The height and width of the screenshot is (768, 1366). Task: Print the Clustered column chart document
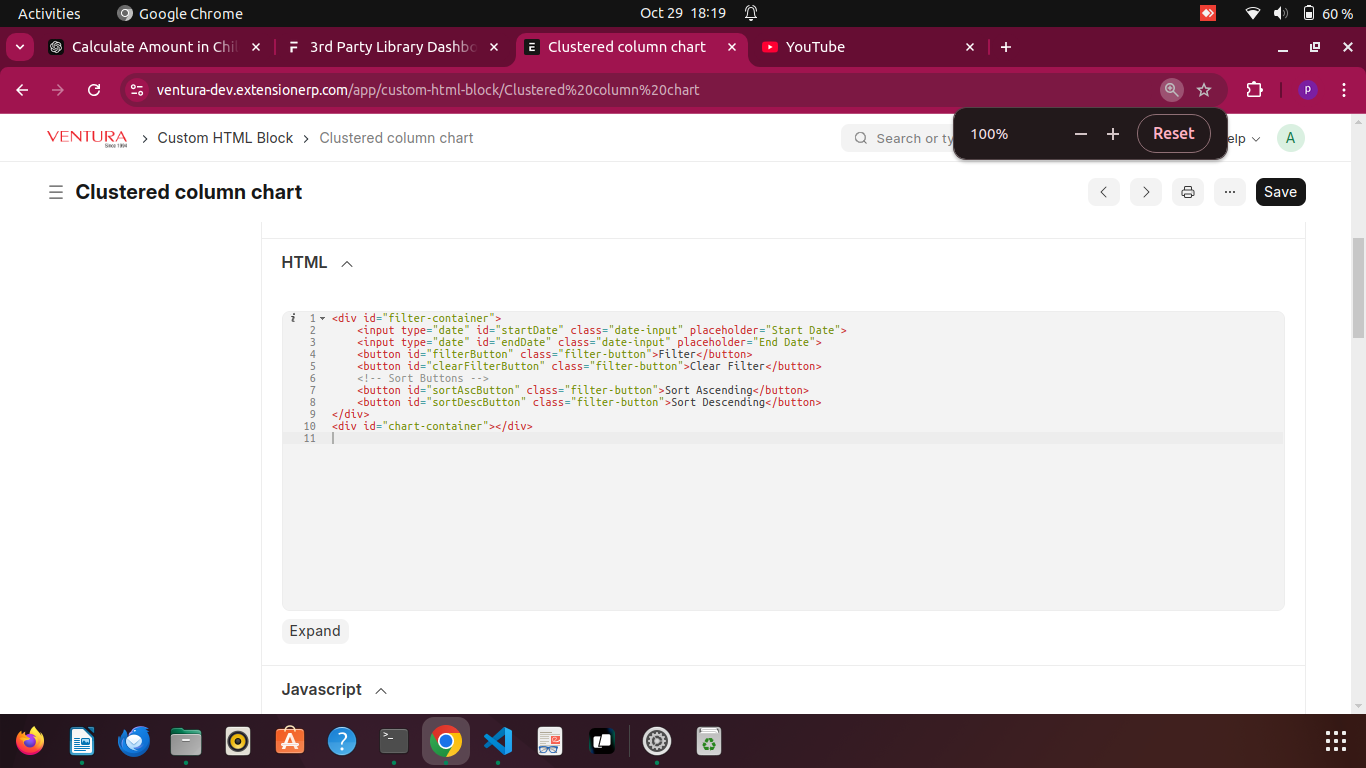pyautogui.click(x=1188, y=192)
